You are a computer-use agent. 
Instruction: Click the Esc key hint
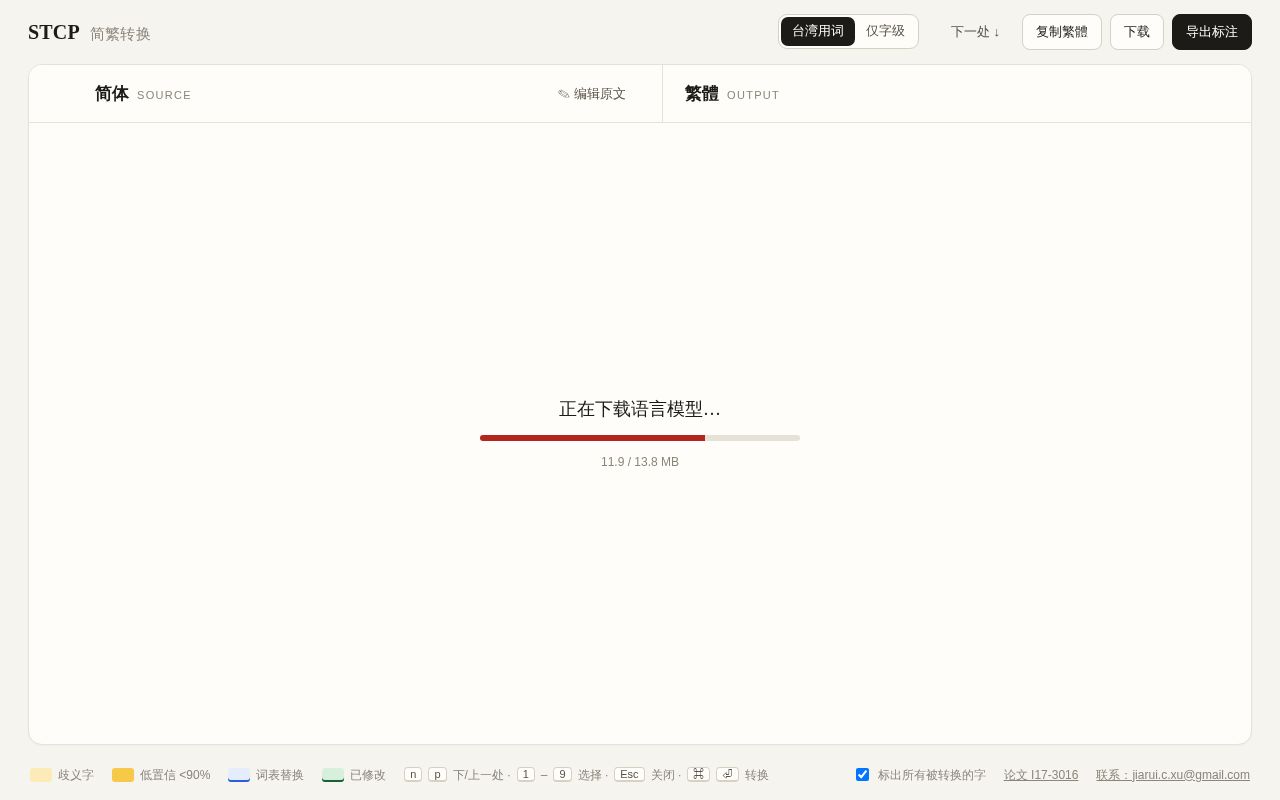tap(629, 774)
